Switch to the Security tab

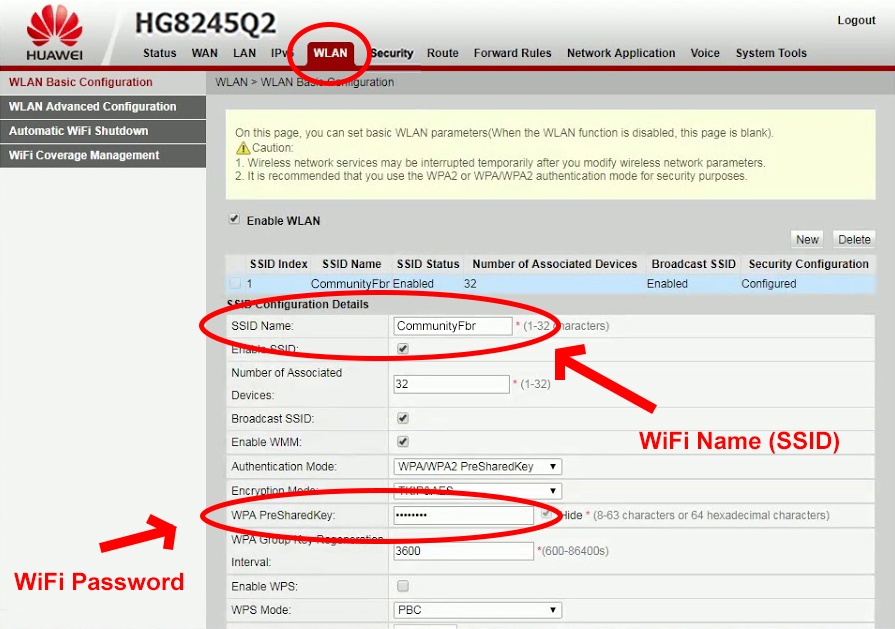click(392, 54)
